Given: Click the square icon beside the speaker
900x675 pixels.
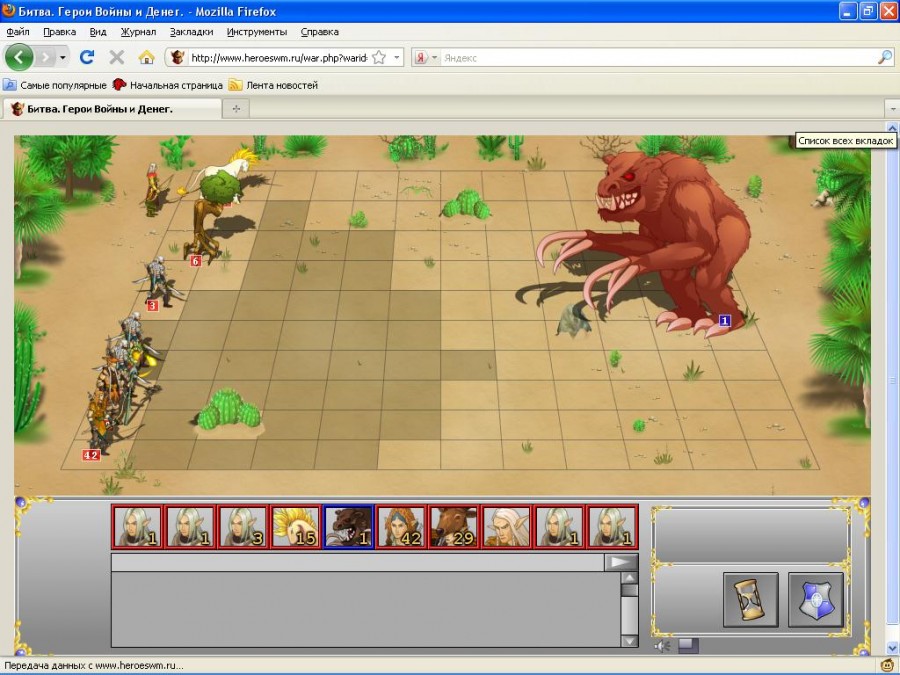Looking at the screenshot, I should [x=688, y=646].
